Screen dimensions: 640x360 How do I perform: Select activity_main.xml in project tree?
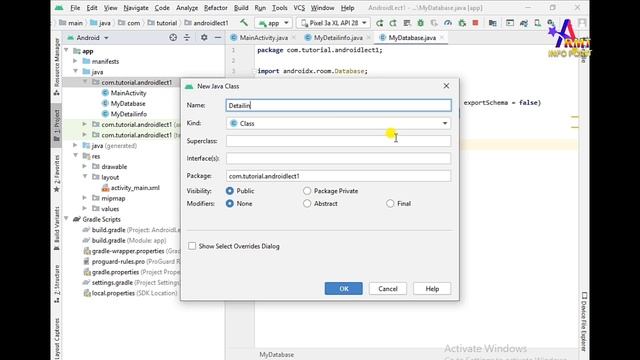(135, 188)
